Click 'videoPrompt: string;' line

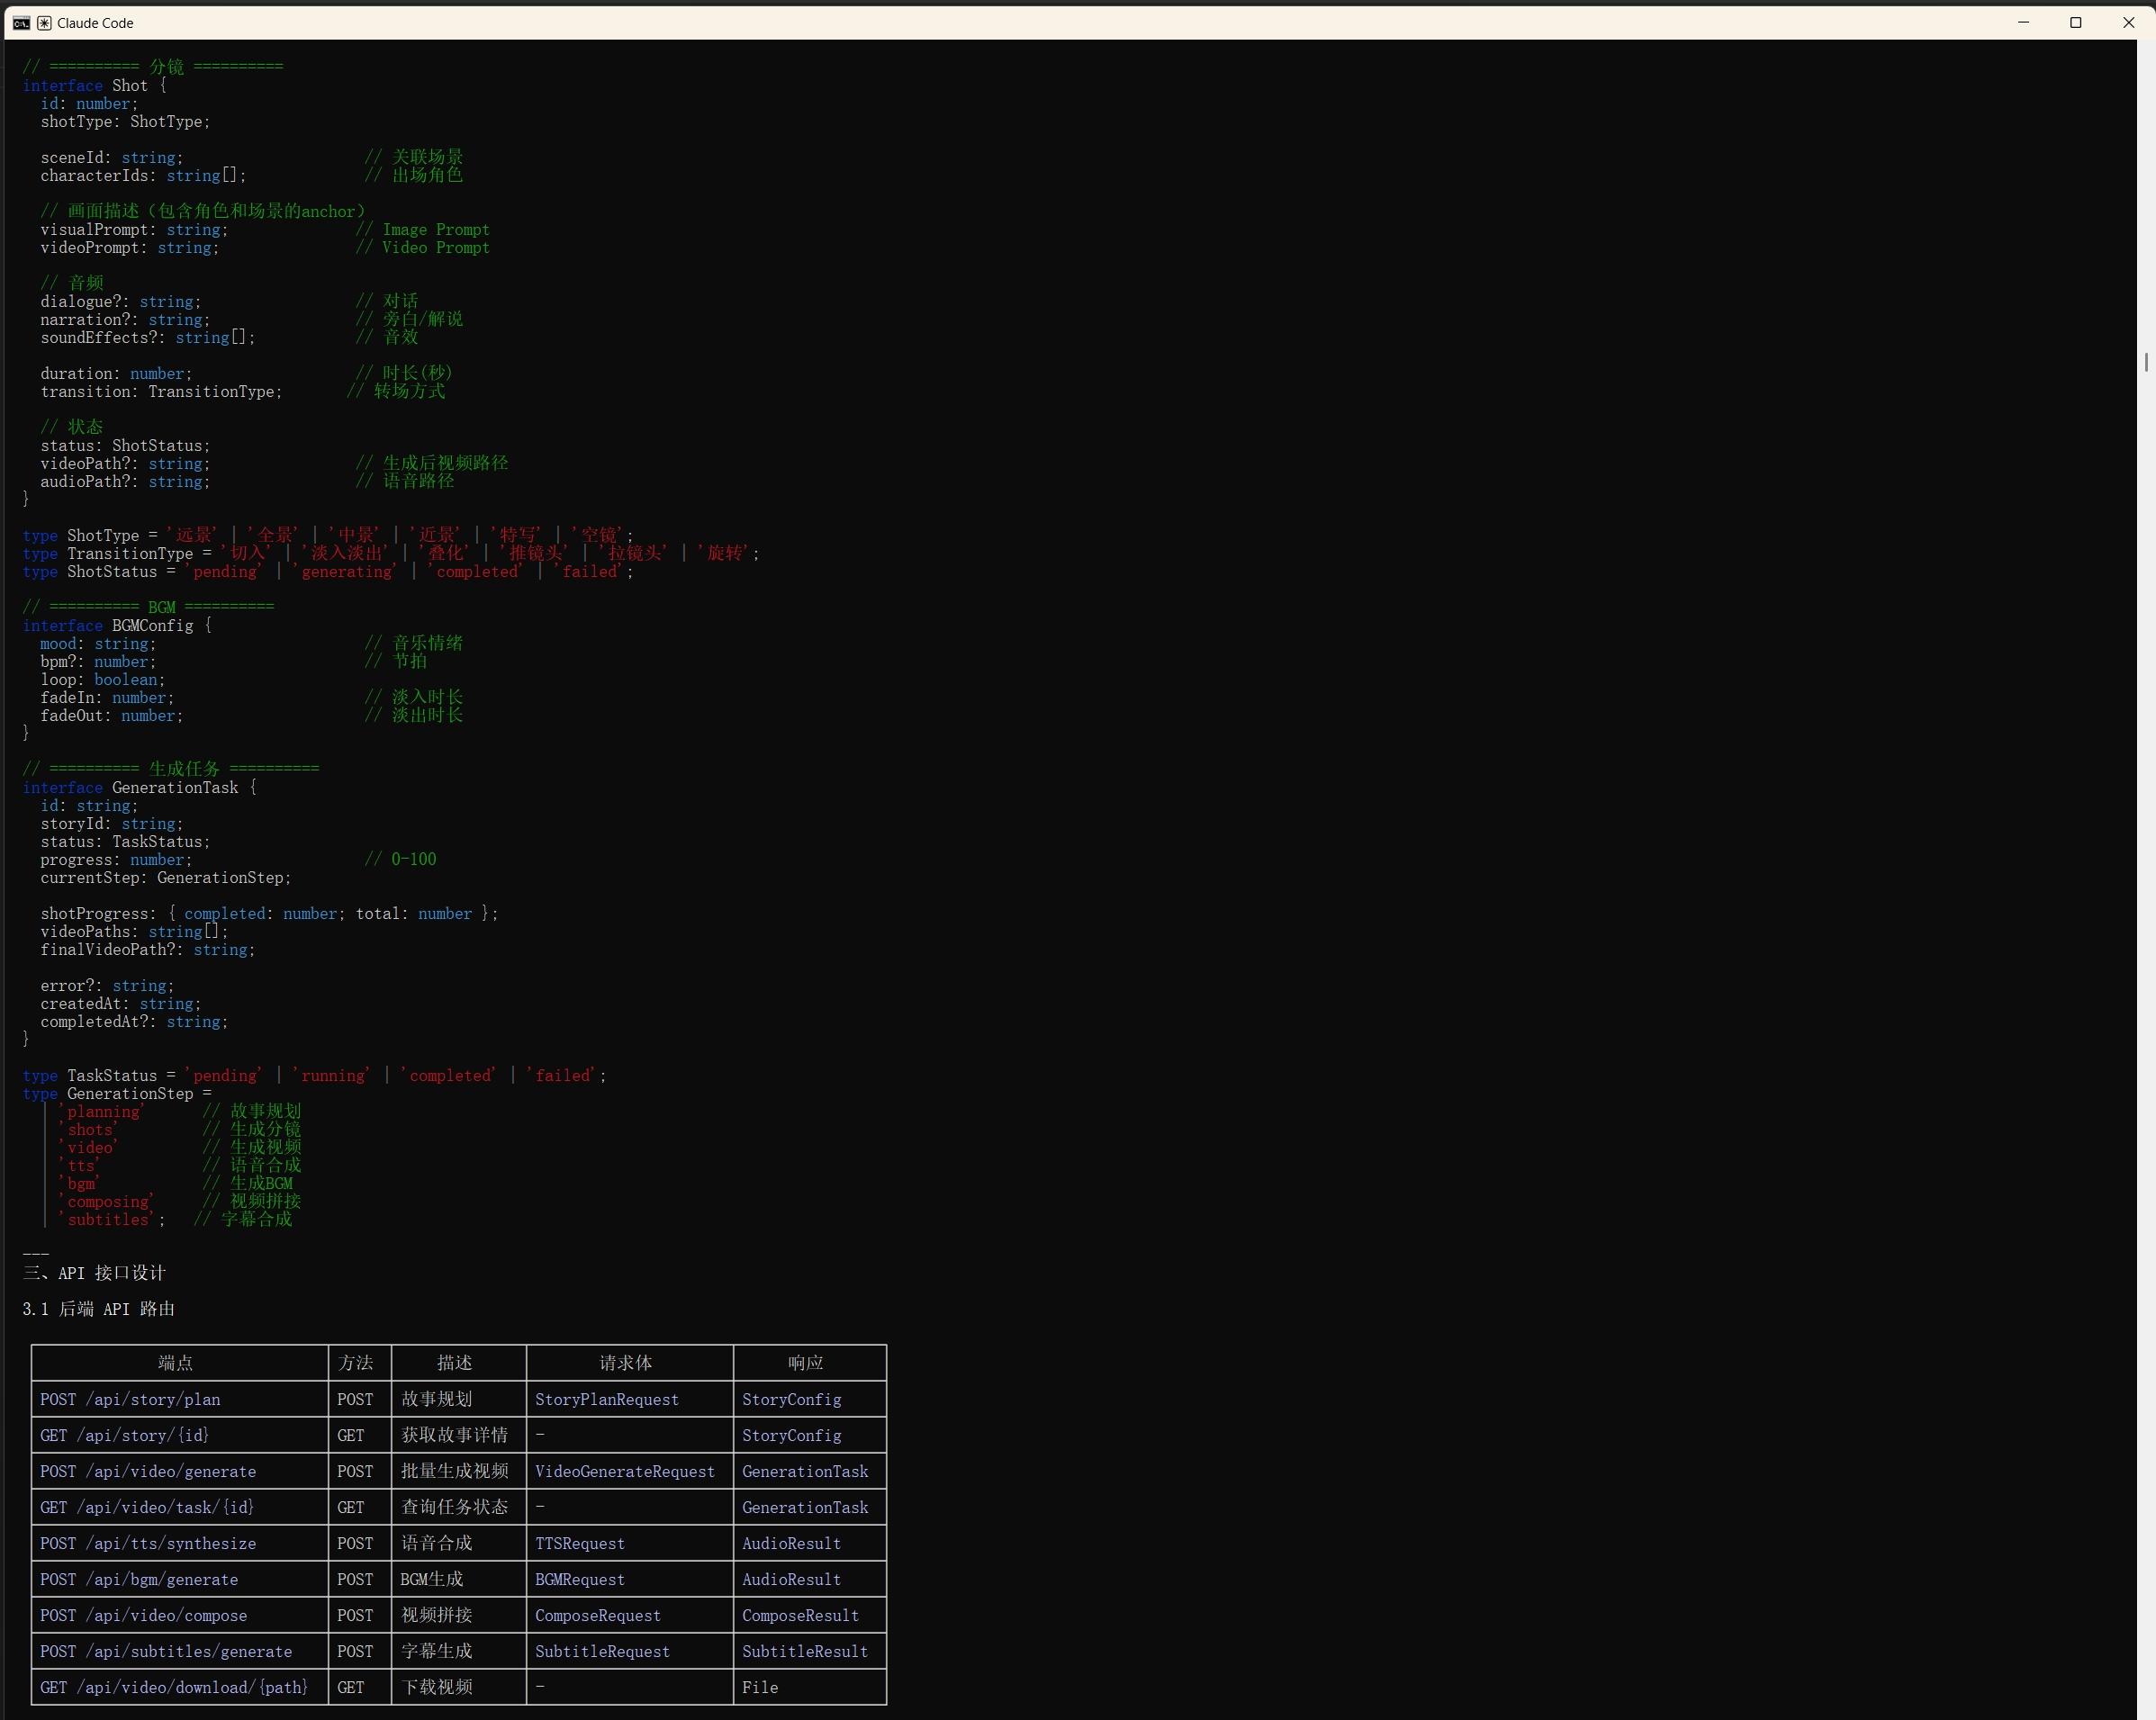coord(130,248)
